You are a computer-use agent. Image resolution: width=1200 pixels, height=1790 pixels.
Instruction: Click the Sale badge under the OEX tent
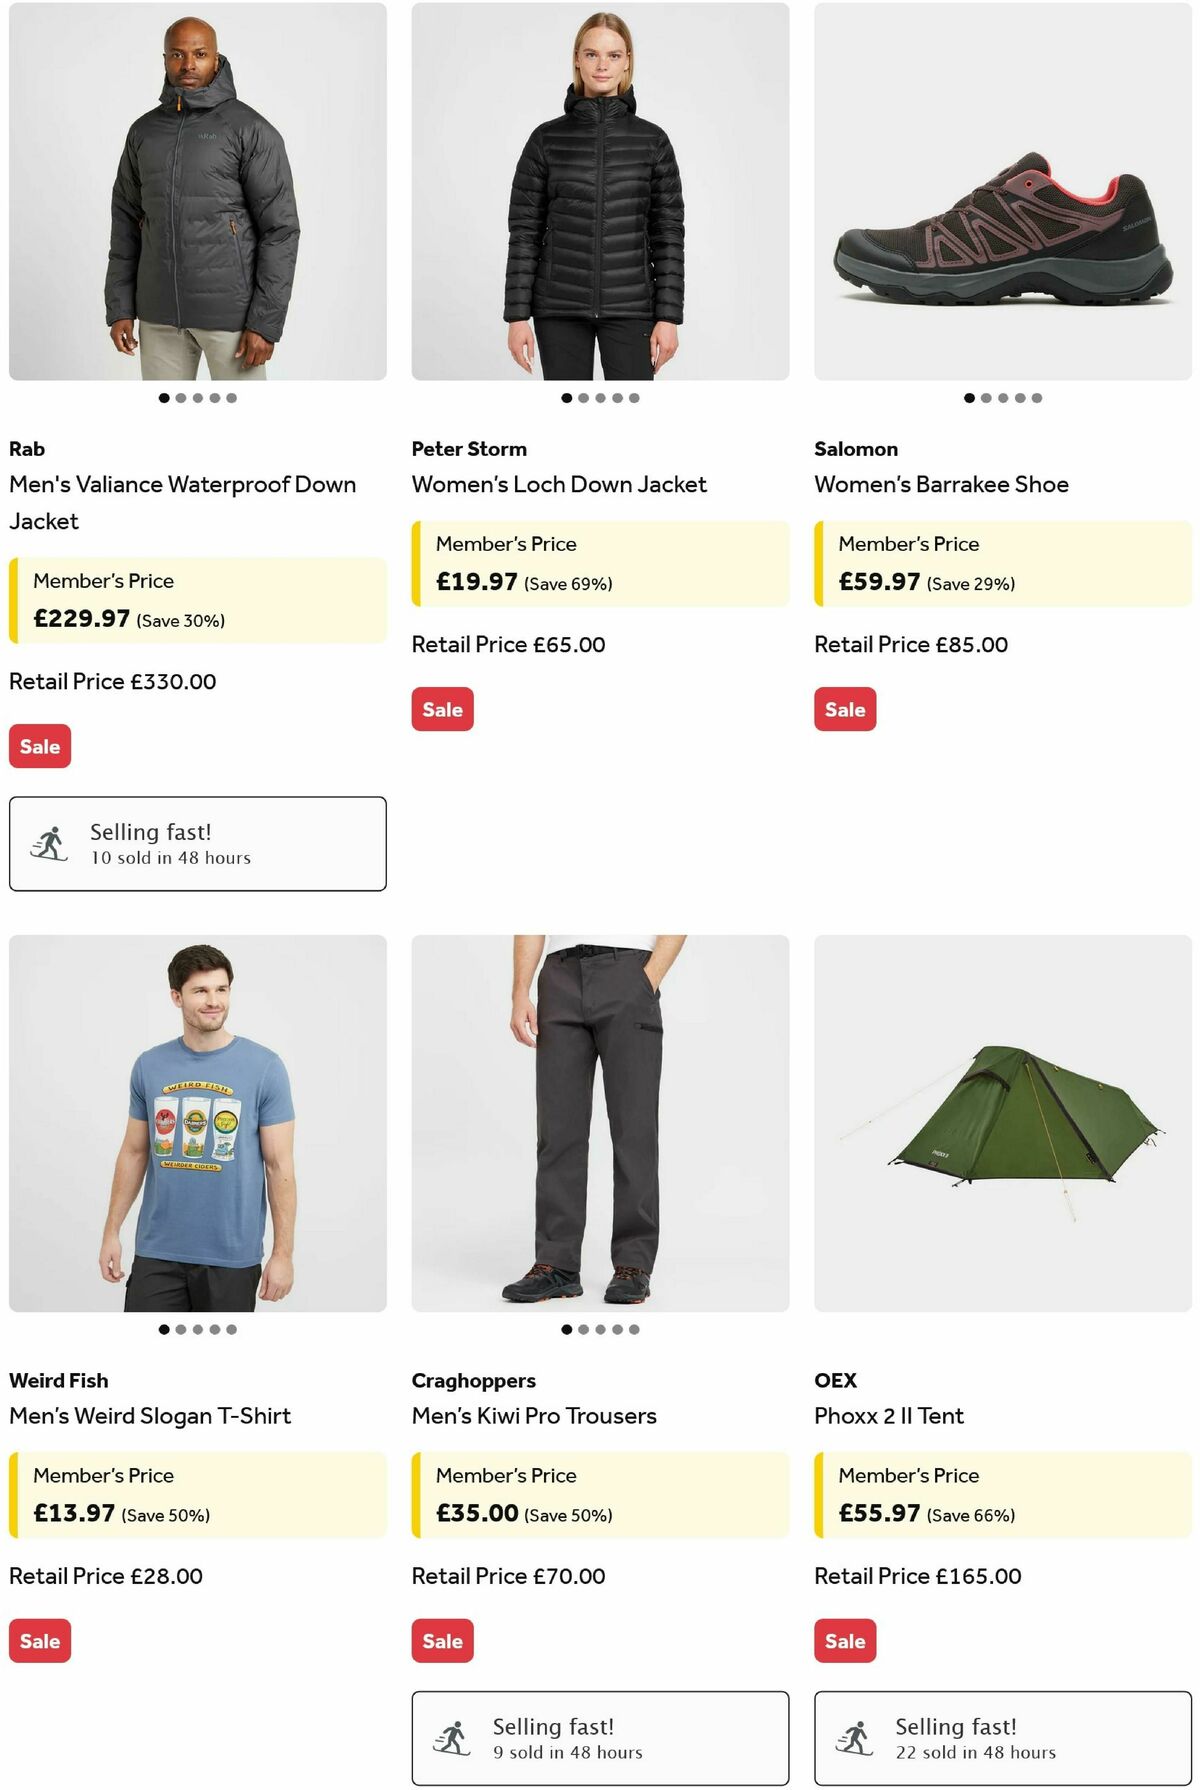(x=845, y=1640)
